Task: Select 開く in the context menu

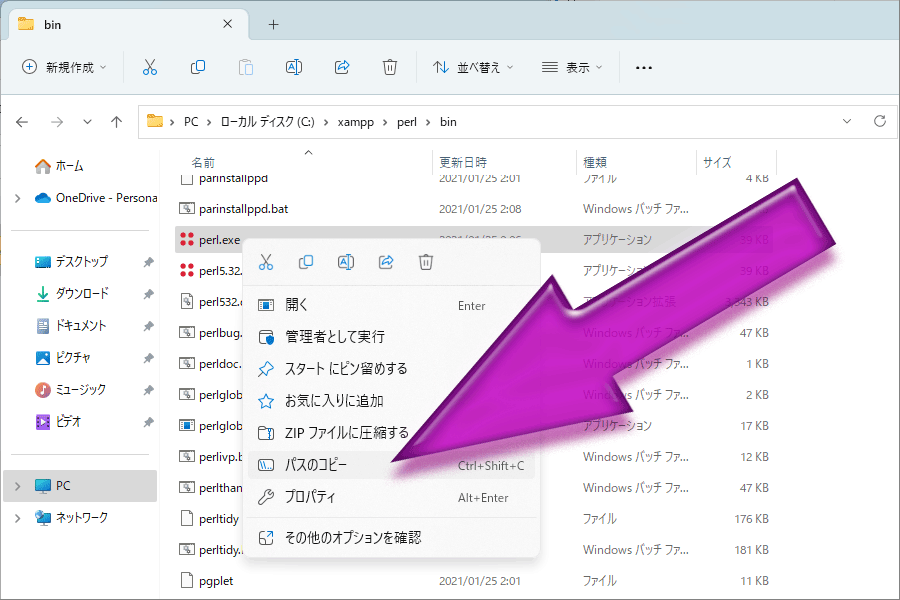Action: point(391,305)
